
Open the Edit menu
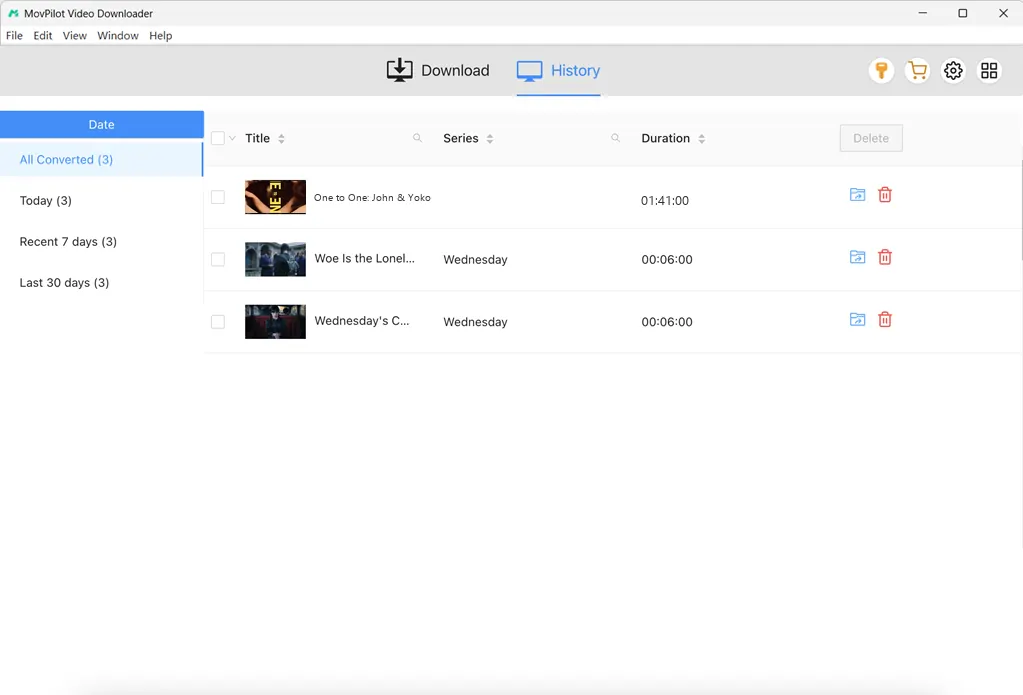(x=43, y=35)
